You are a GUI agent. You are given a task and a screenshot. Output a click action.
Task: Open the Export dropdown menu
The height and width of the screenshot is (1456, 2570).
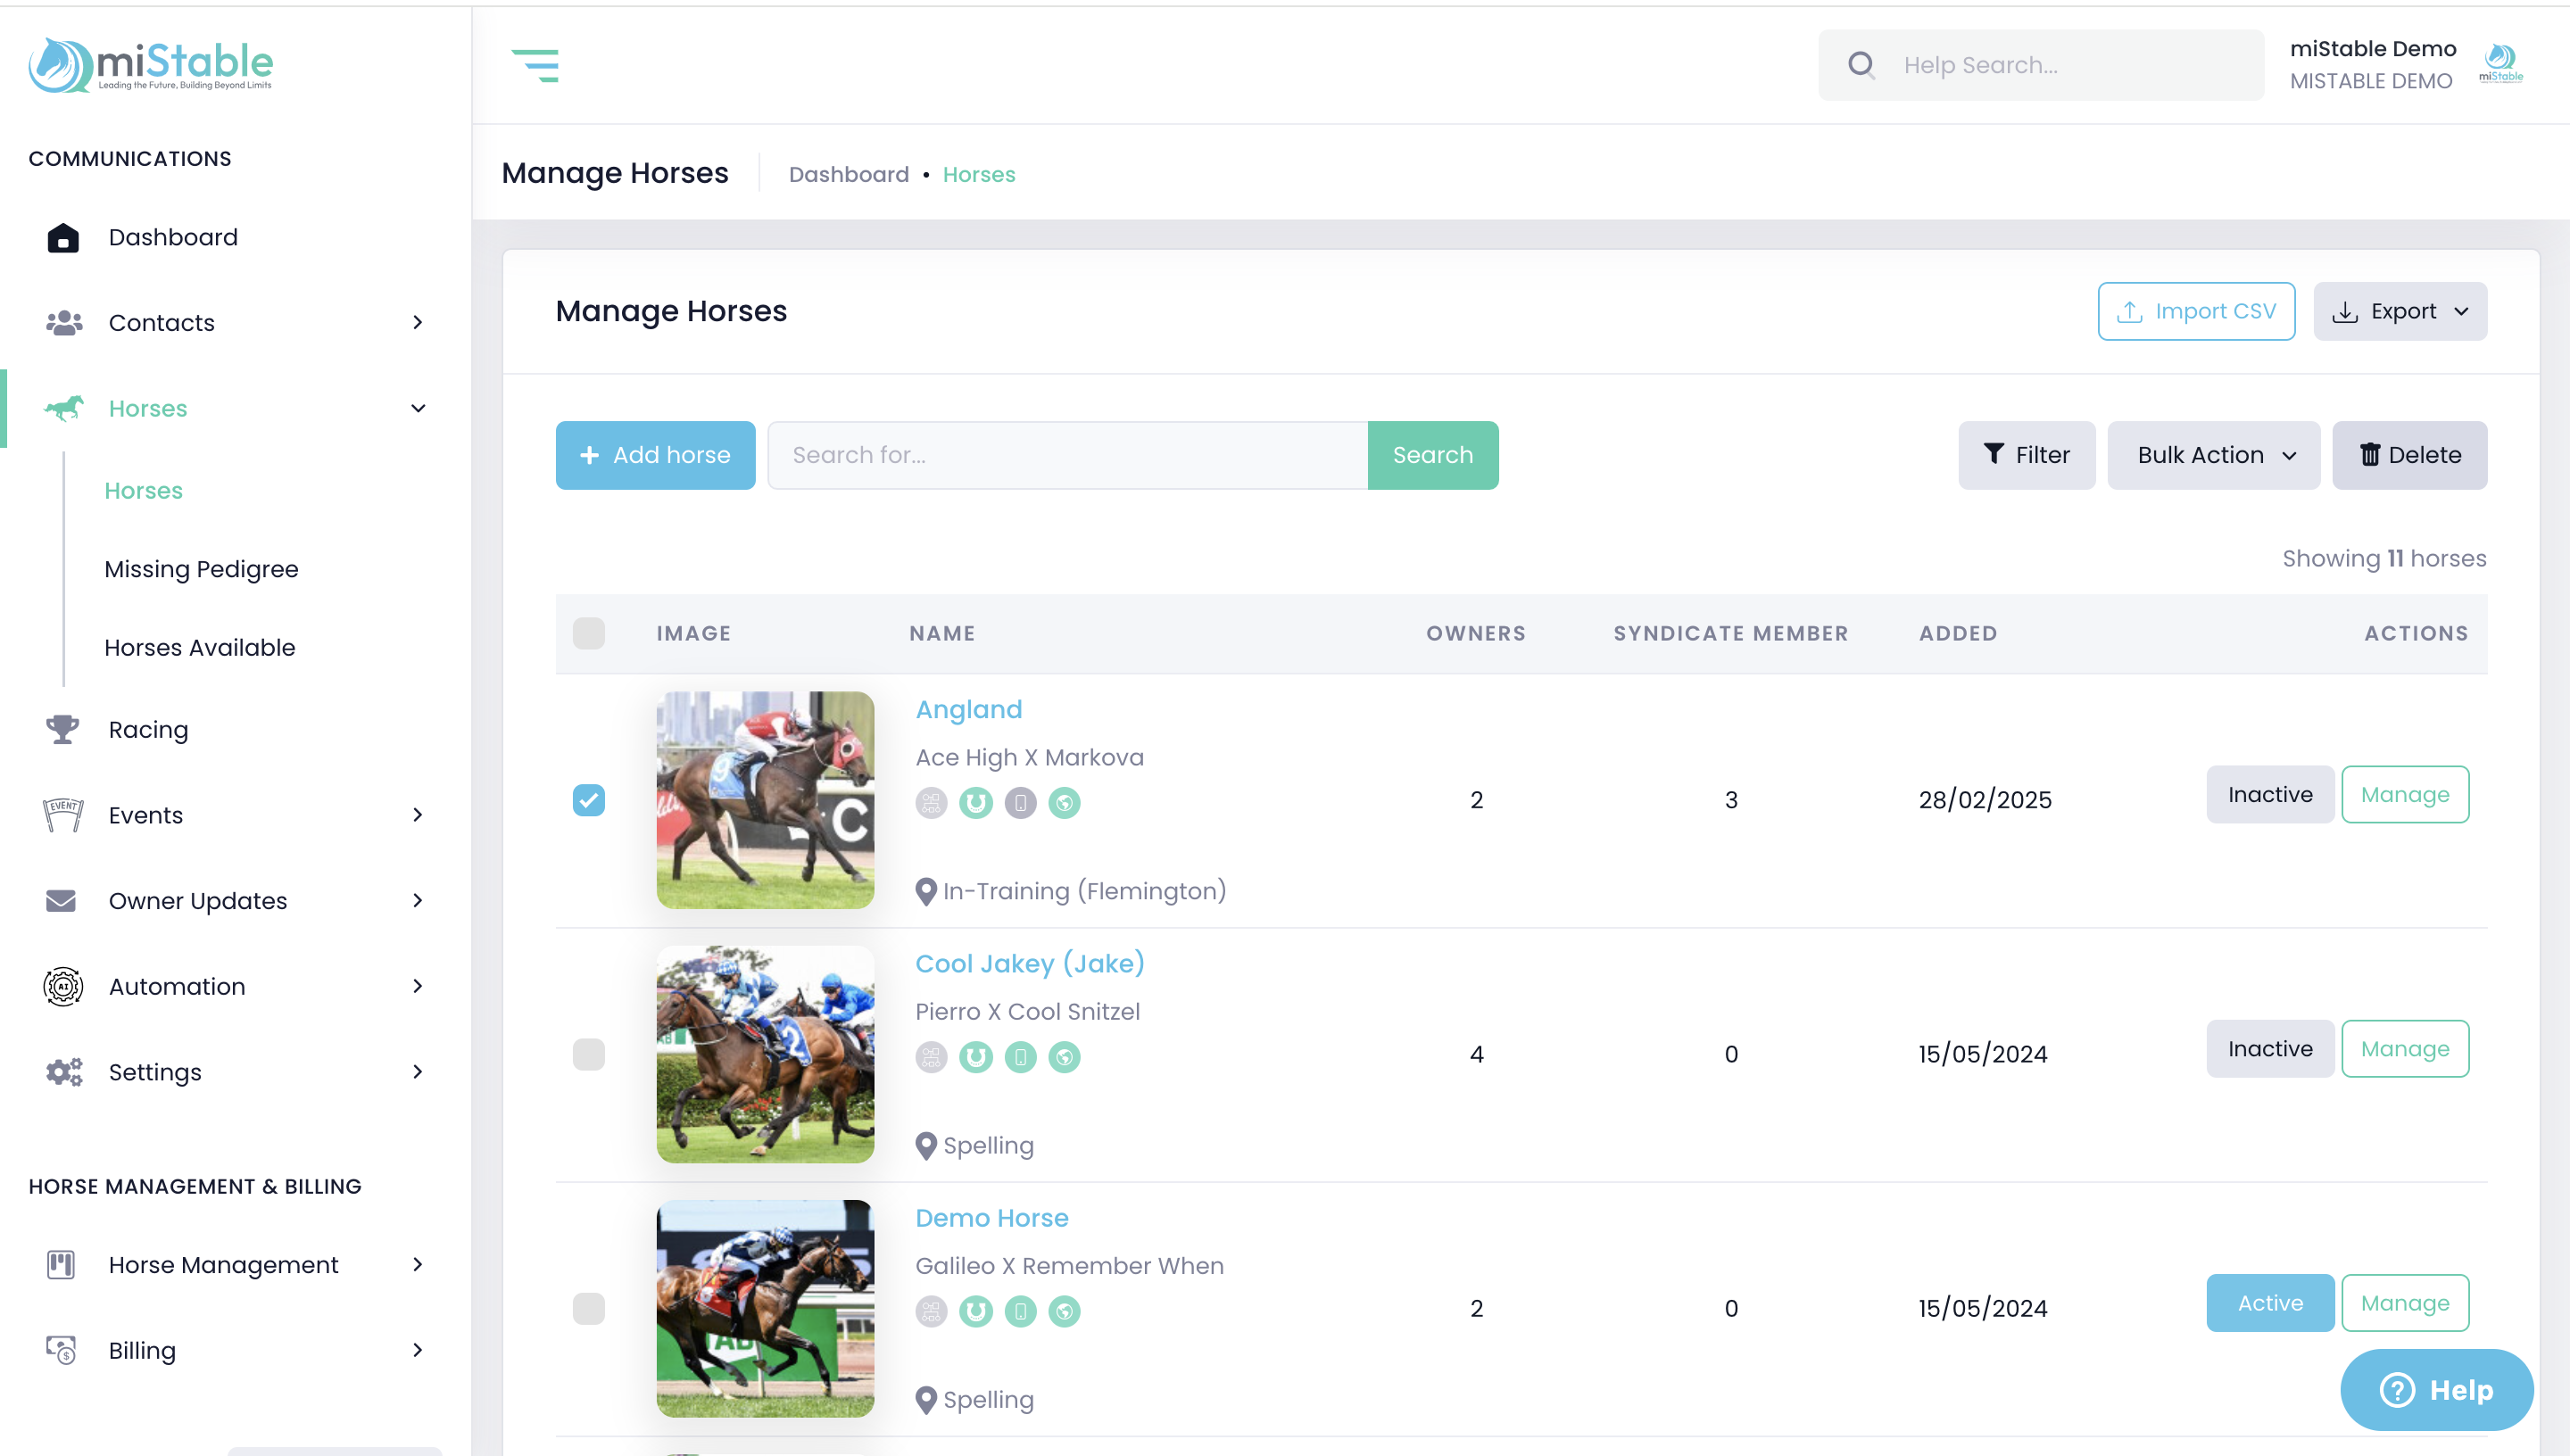pyautogui.click(x=2399, y=311)
